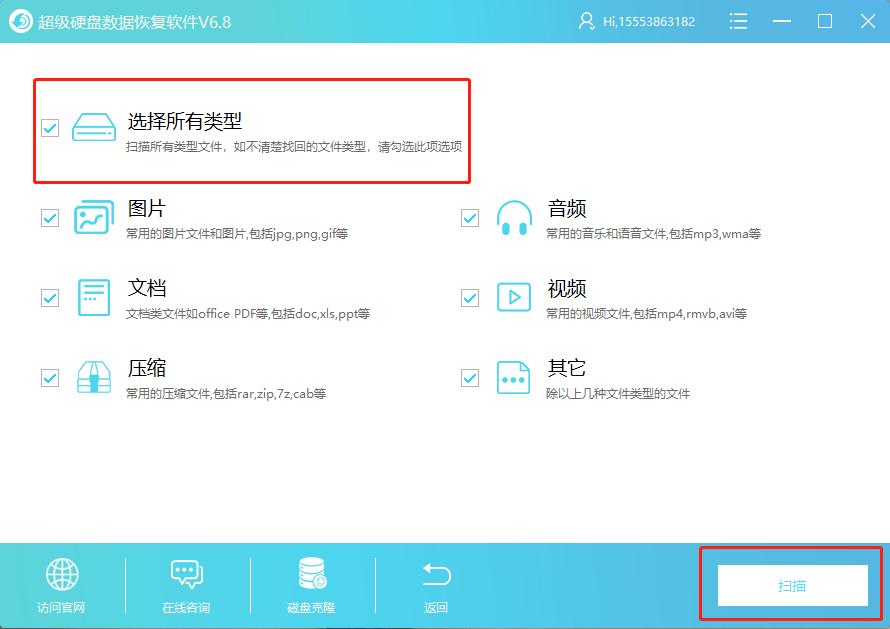
Task: Uncheck the 视频 file type checkbox
Action: click(469, 297)
